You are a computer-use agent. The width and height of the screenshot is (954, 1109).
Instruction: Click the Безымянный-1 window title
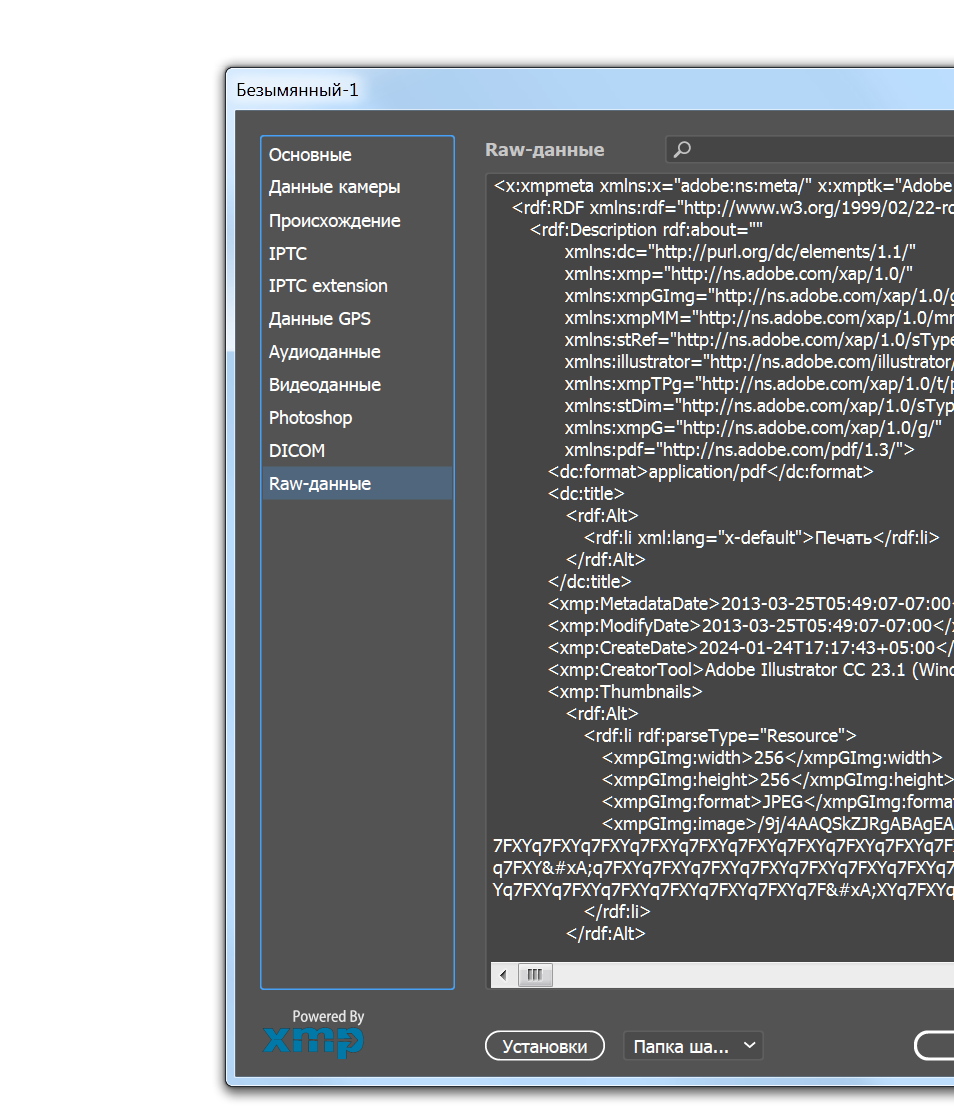click(x=297, y=90)
